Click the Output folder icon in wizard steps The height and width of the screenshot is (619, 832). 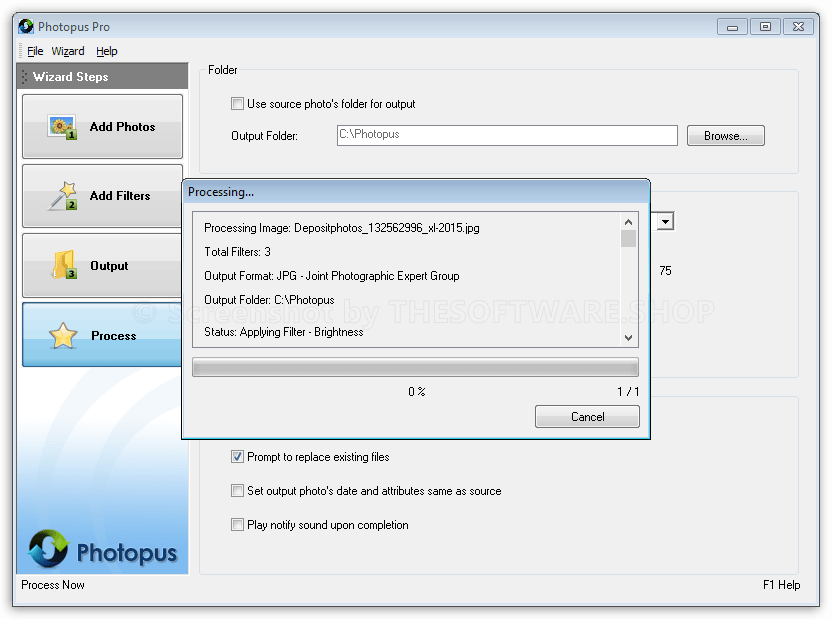(64, 265)
